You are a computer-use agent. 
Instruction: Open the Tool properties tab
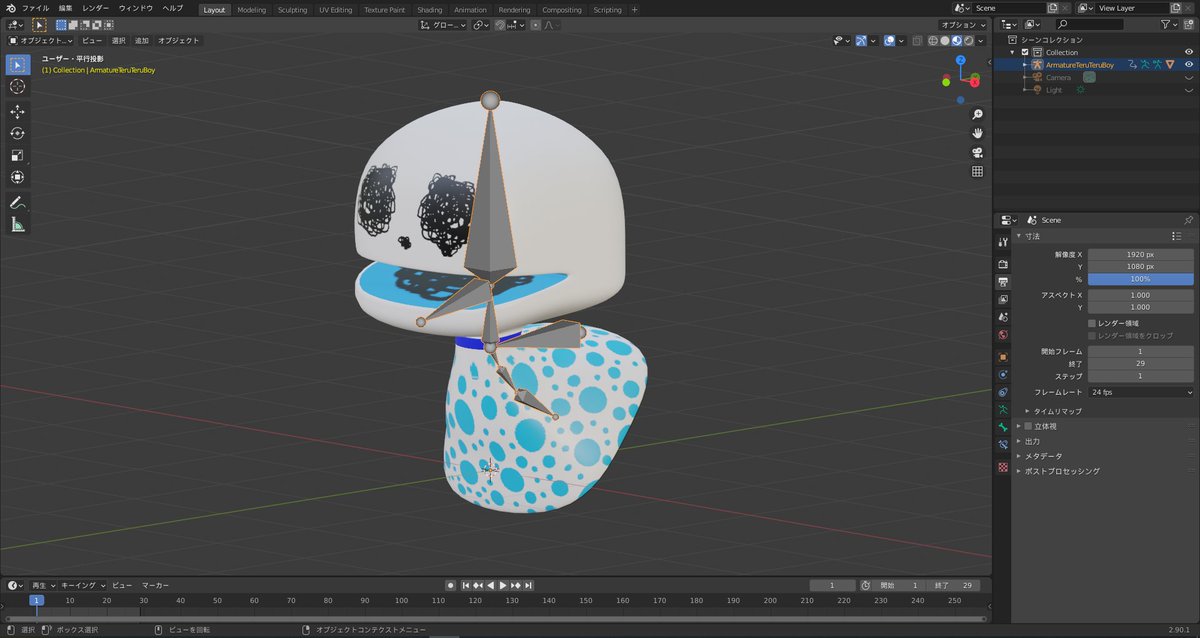tap(1003, 242)
